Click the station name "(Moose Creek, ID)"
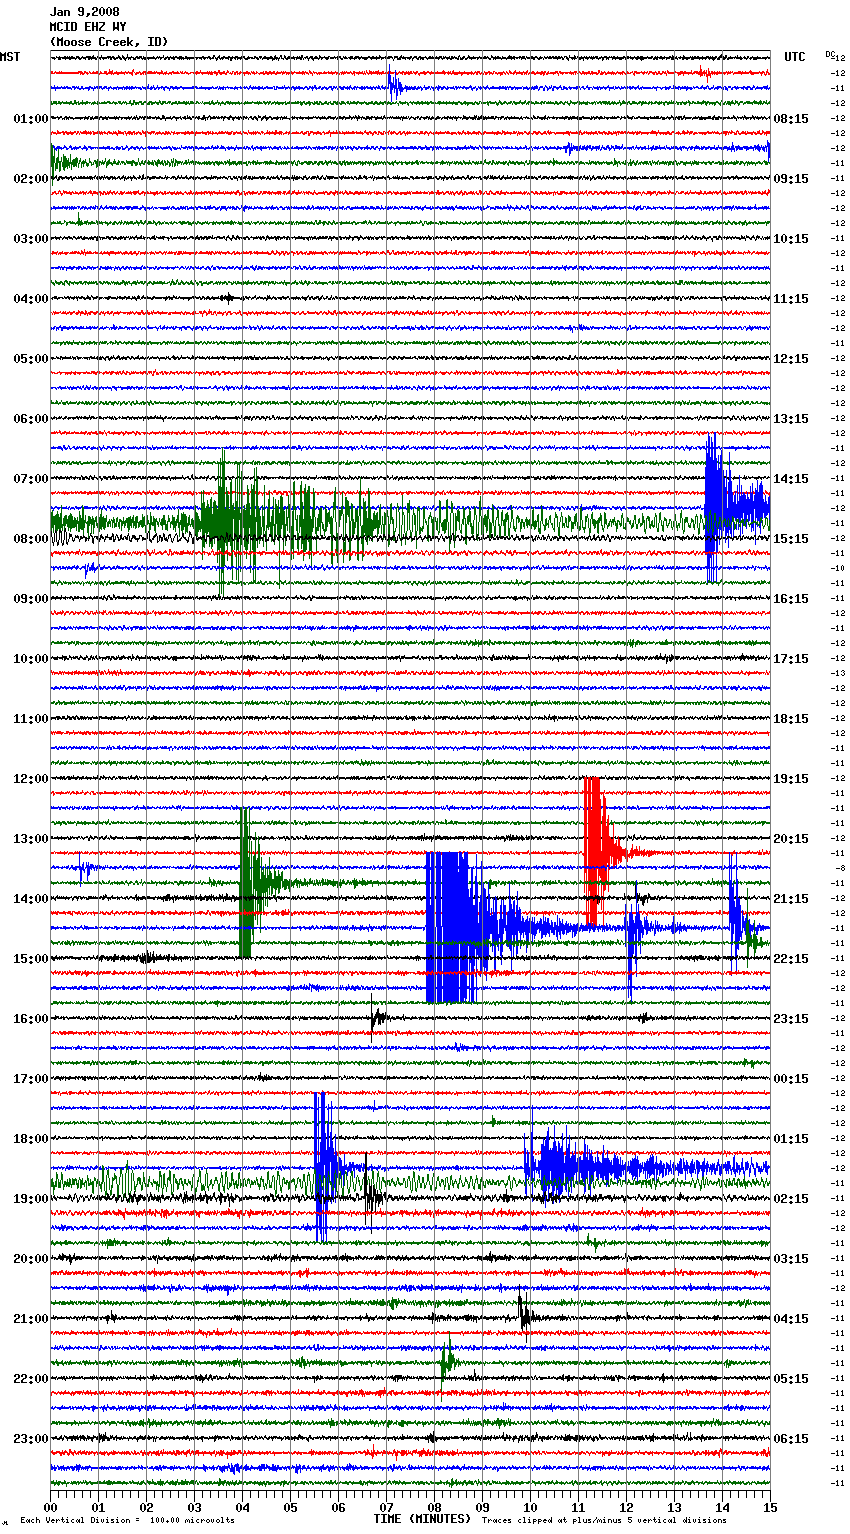Screen dimensions: 850x1534 pyautogui.click(x=109, y=42)
